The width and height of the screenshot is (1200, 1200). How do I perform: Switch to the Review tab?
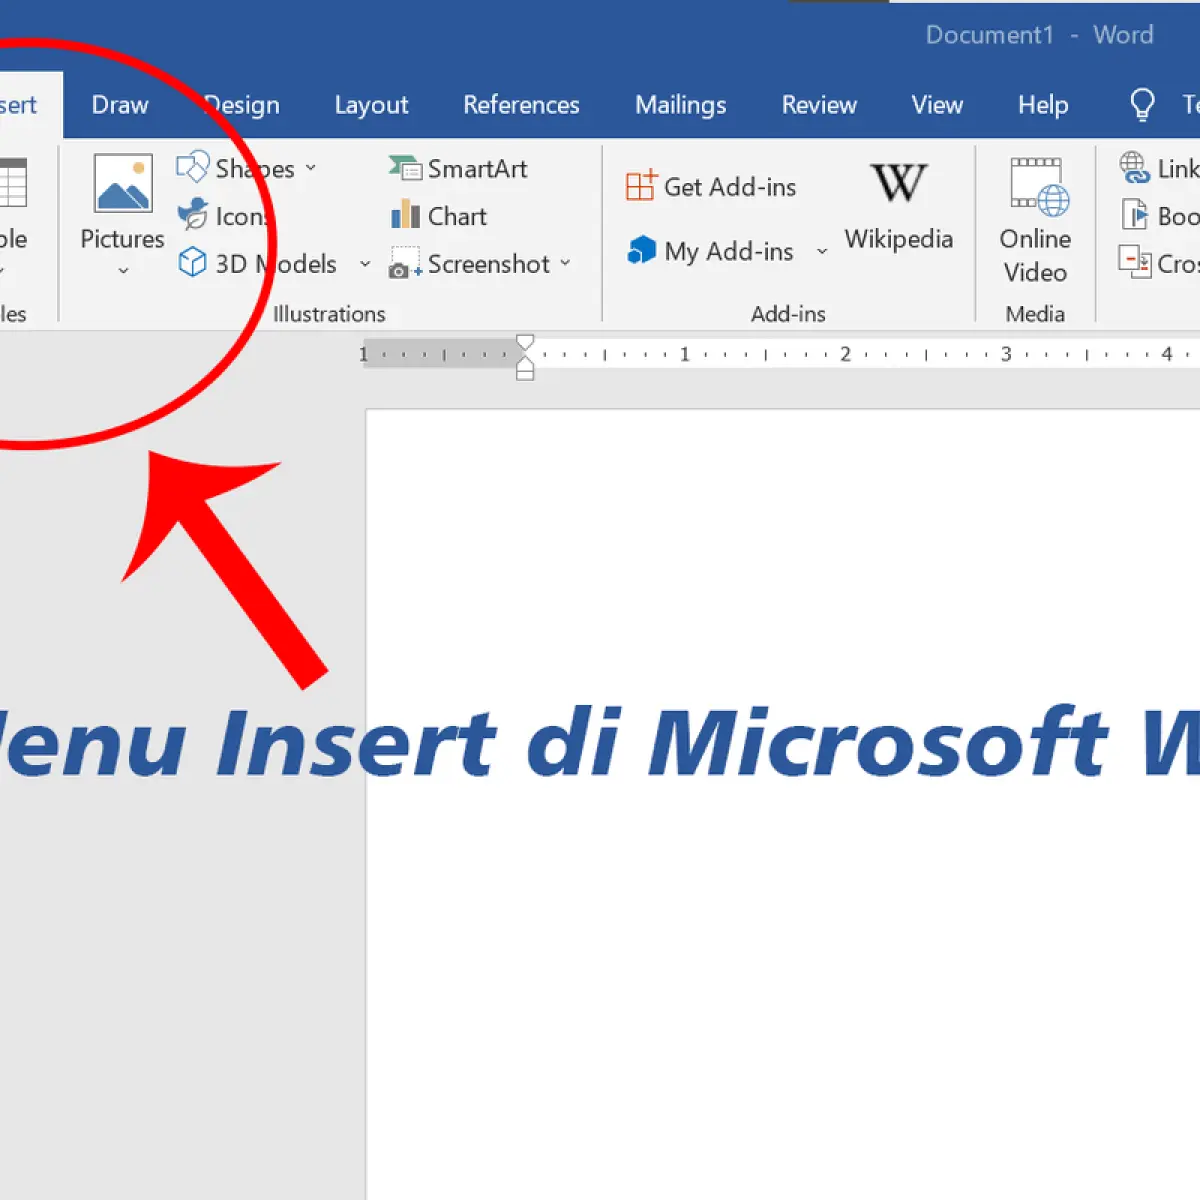[x=819, y=105]
